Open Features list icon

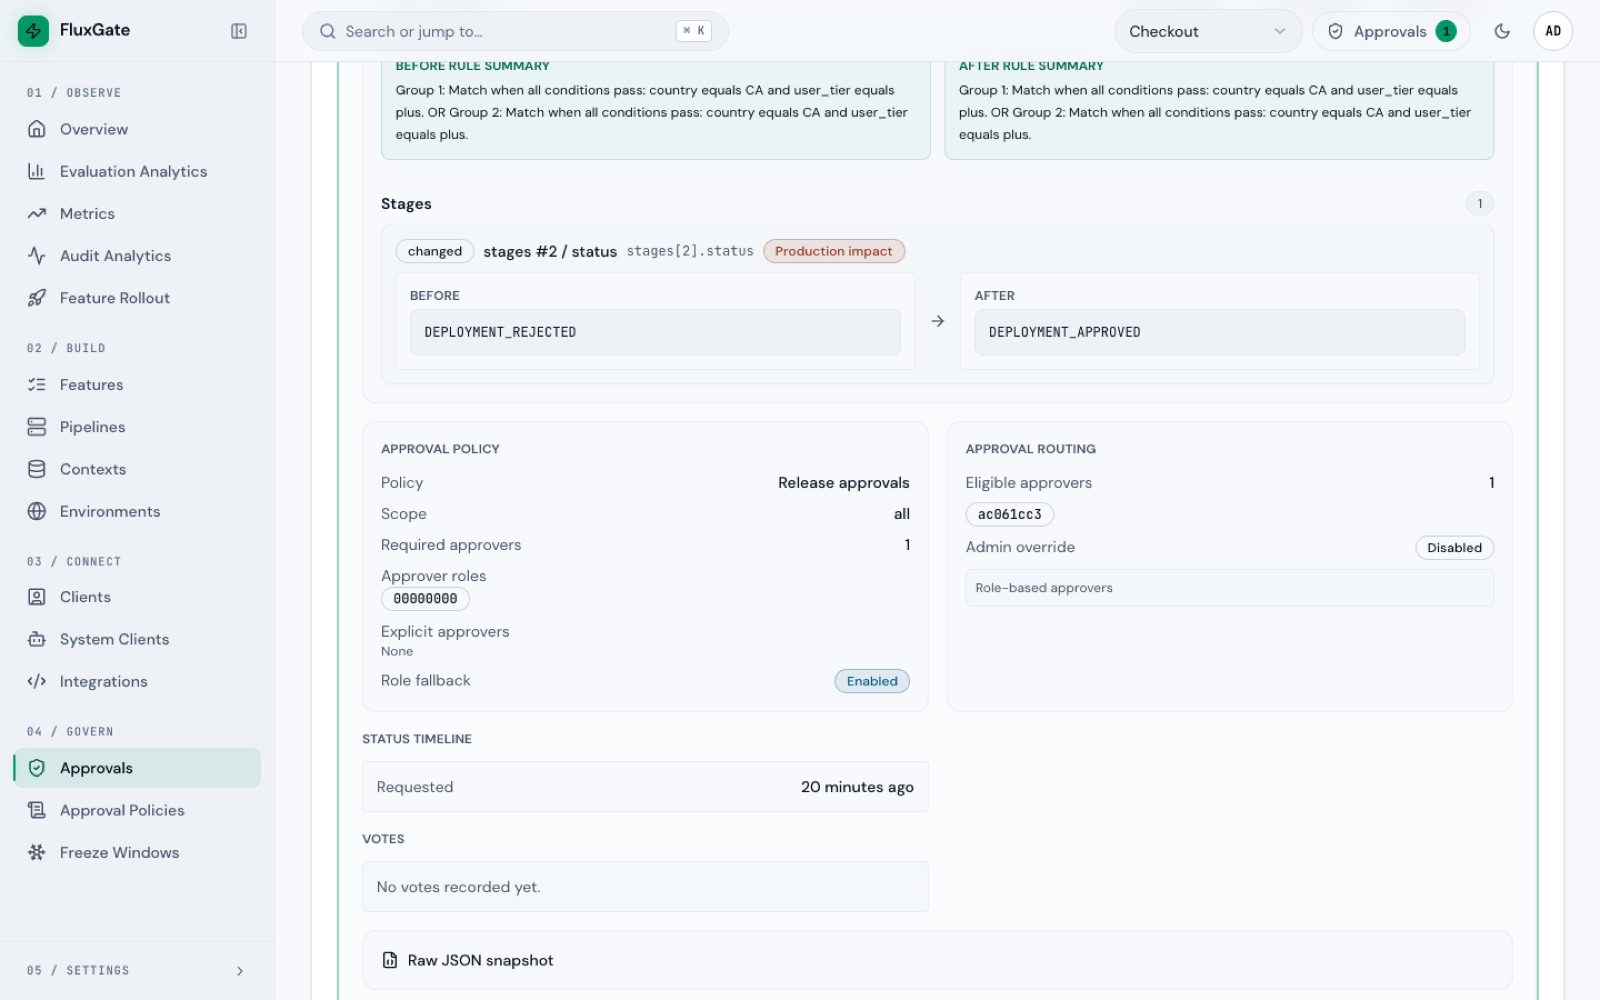pos(37,385)
